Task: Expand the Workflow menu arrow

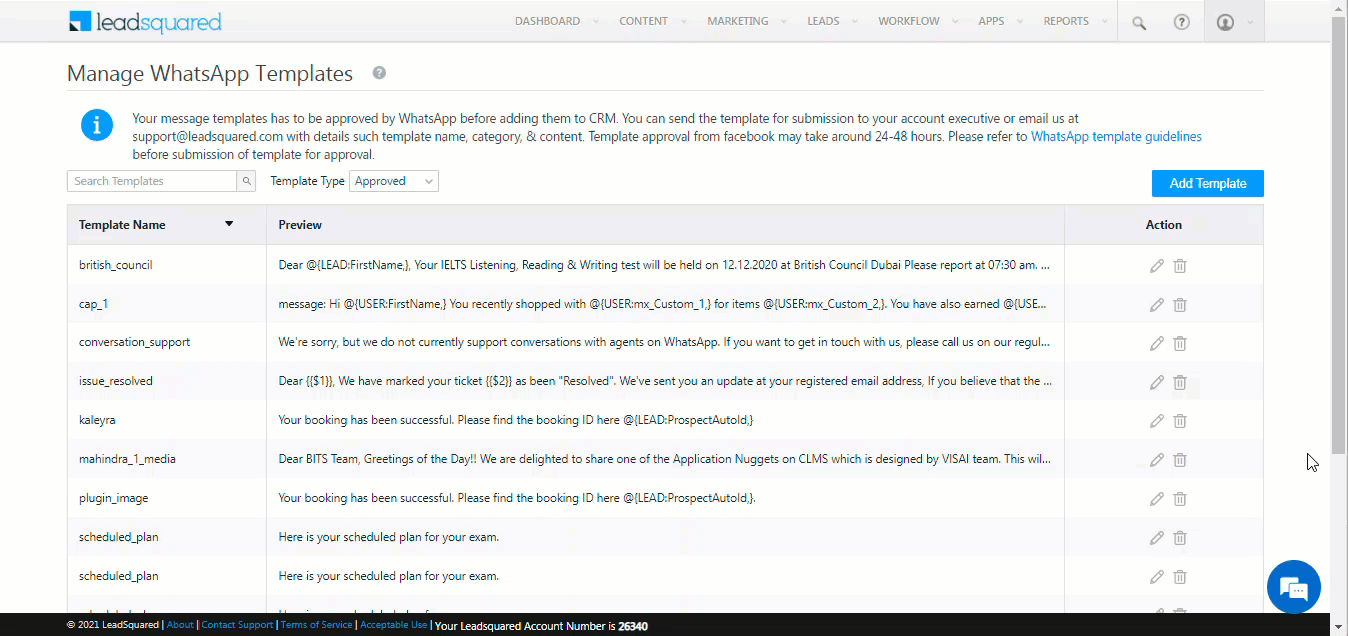Action: tap(955, 21)
